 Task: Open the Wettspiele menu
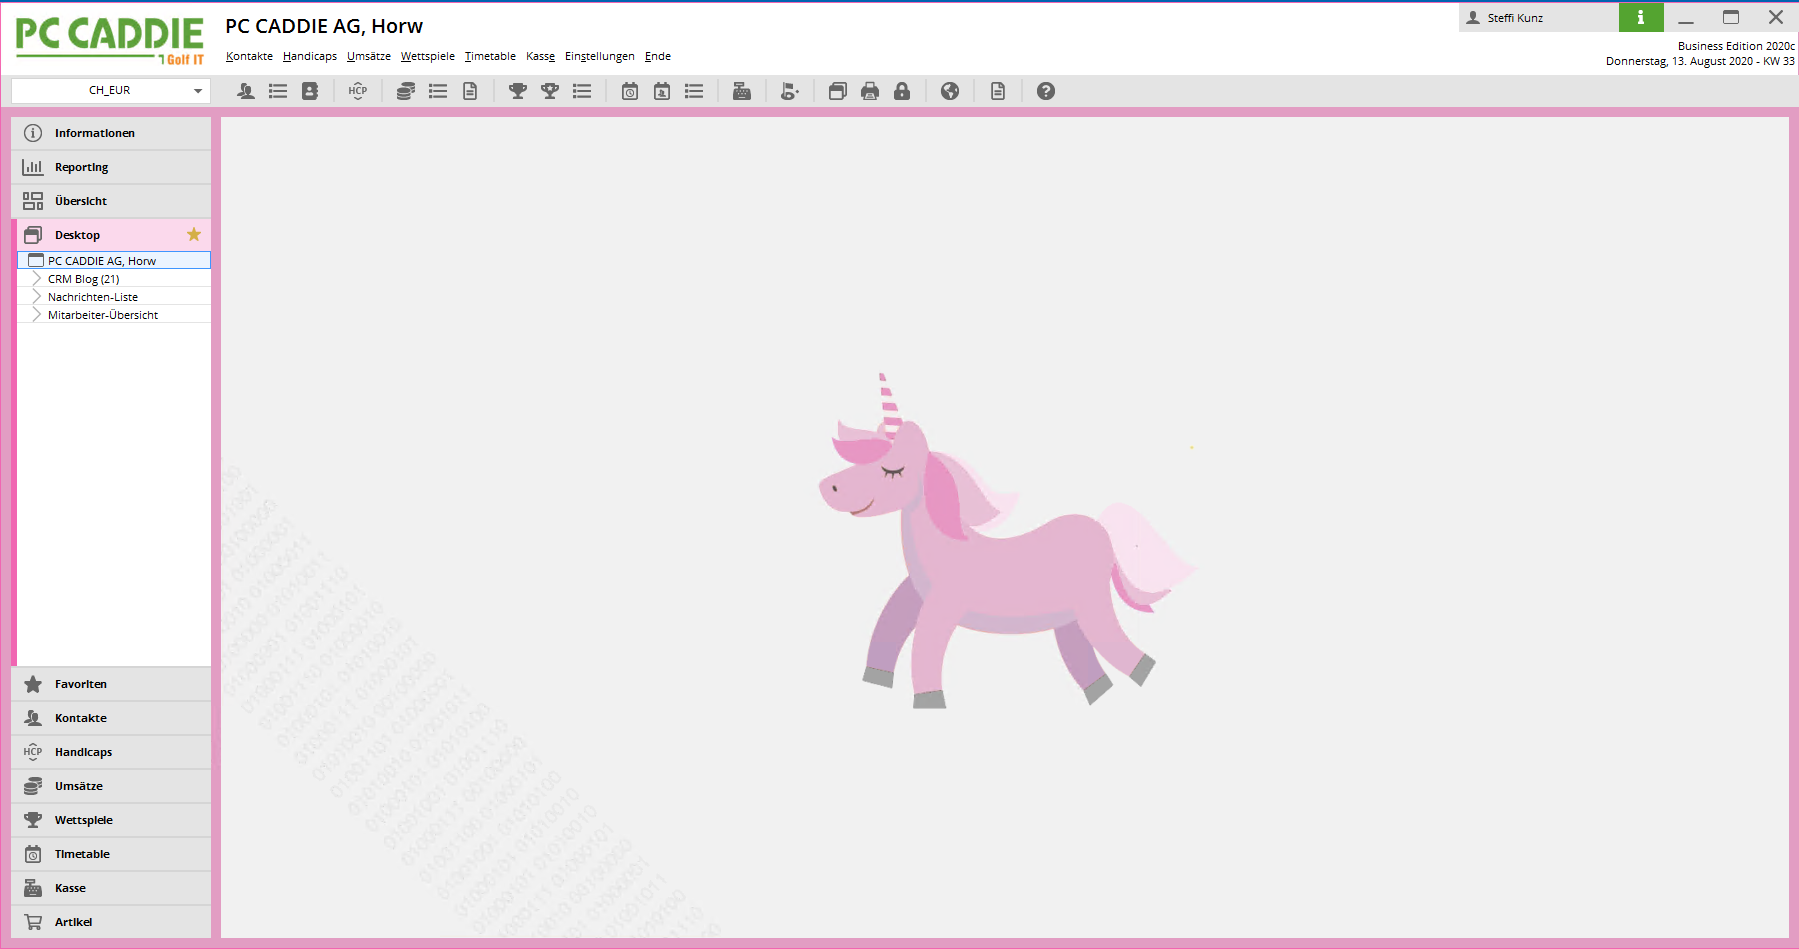coord(427,56)
